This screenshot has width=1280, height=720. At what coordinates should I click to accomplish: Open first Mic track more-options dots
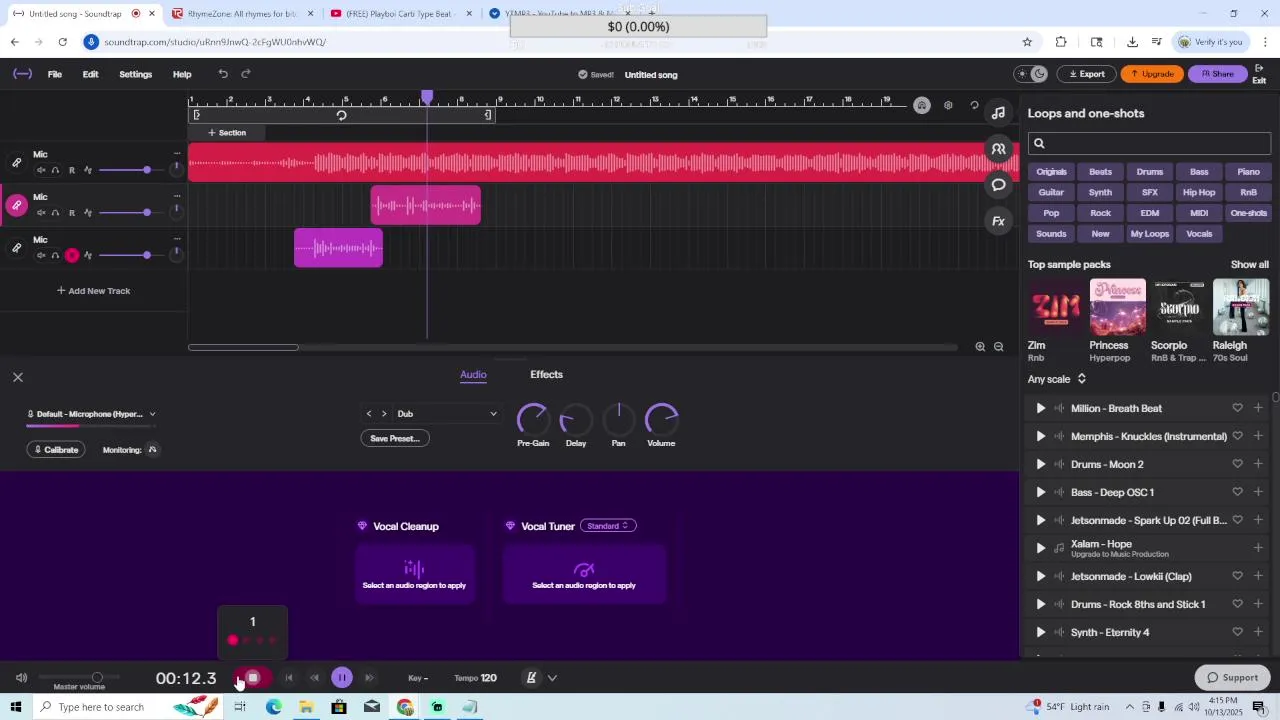coord(177,154)
